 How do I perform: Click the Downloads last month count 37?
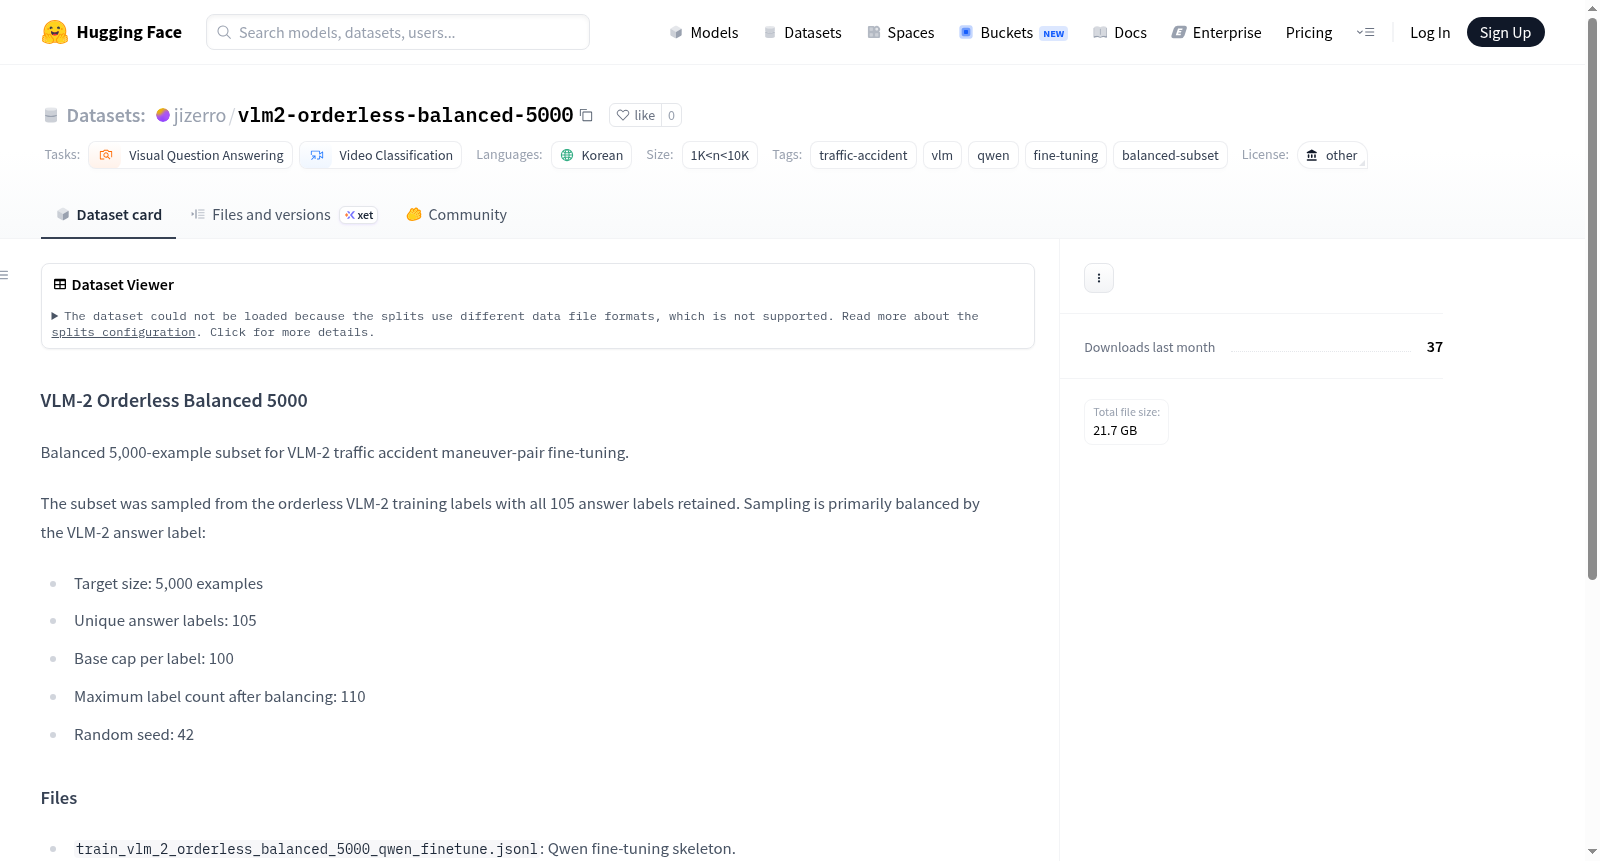[1435, 347]
